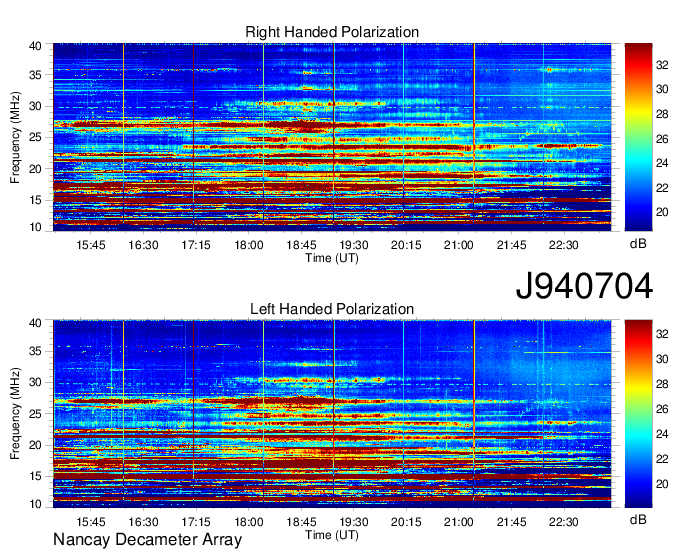Click 30 MHz tick of Right Handed plot
This screenshot has height=552, width=680.
tap(35, 106)
